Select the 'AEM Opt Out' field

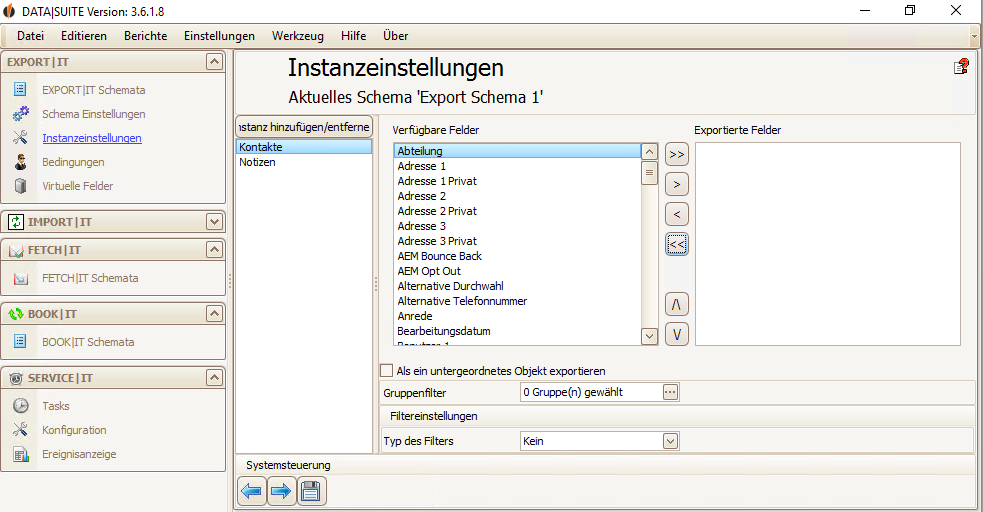coord(517,271)
